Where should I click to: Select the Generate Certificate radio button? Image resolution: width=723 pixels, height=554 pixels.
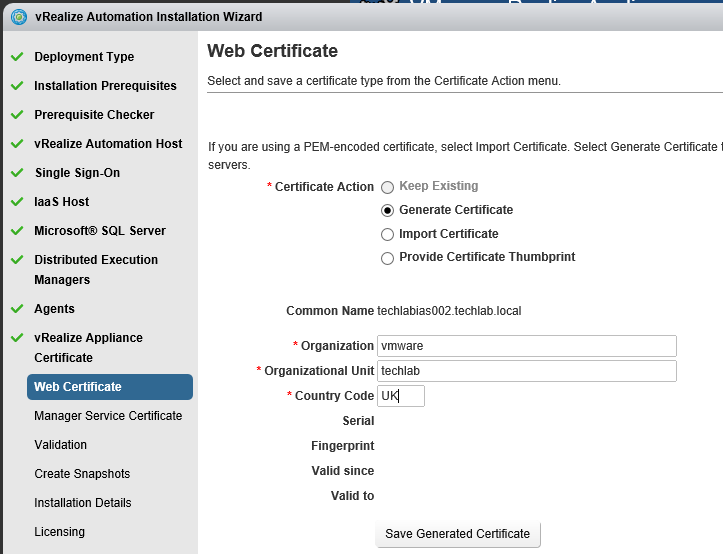[x=387, y=210]
